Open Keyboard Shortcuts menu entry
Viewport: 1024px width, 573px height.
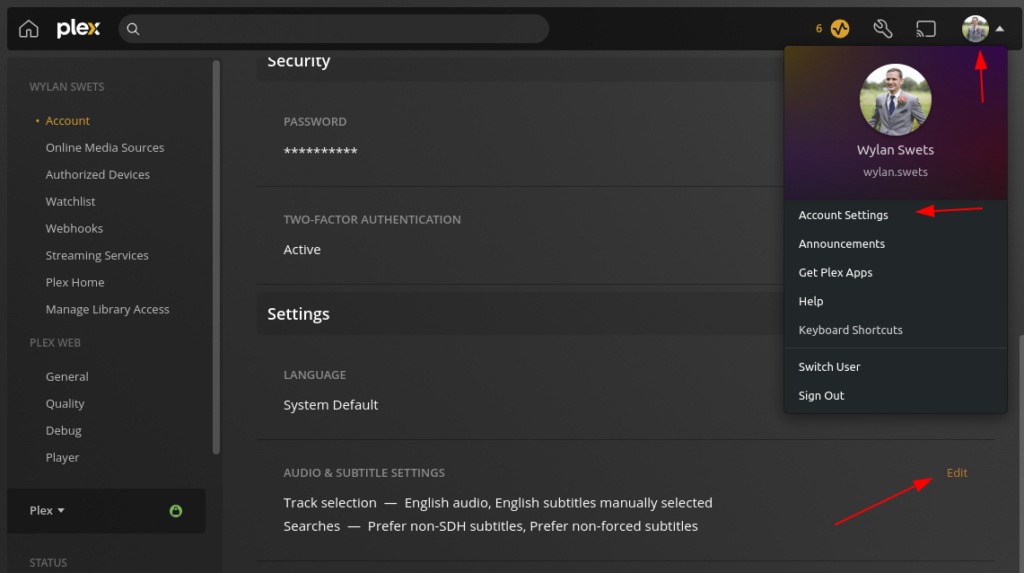(x=850, y=330)
